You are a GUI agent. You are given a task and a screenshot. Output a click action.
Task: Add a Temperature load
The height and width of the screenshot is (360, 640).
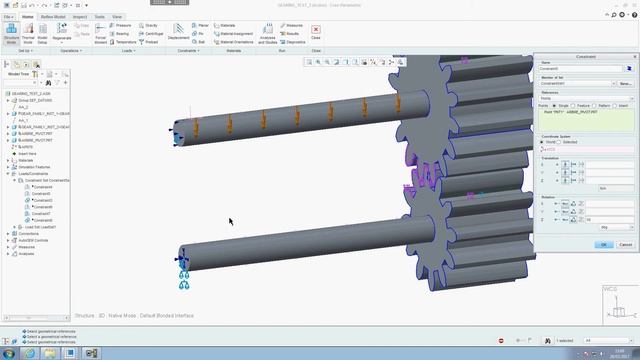[123, 42]
